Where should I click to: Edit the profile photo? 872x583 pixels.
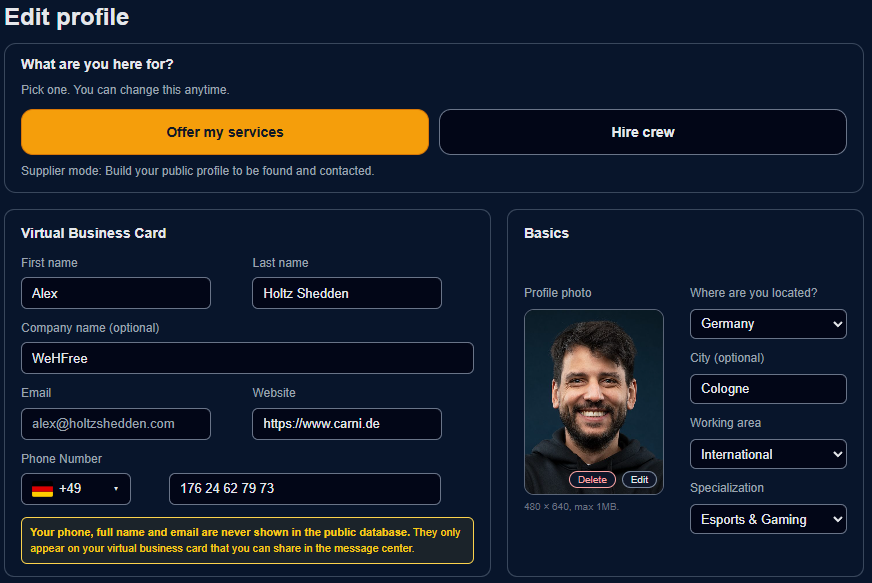click(640, 480)
